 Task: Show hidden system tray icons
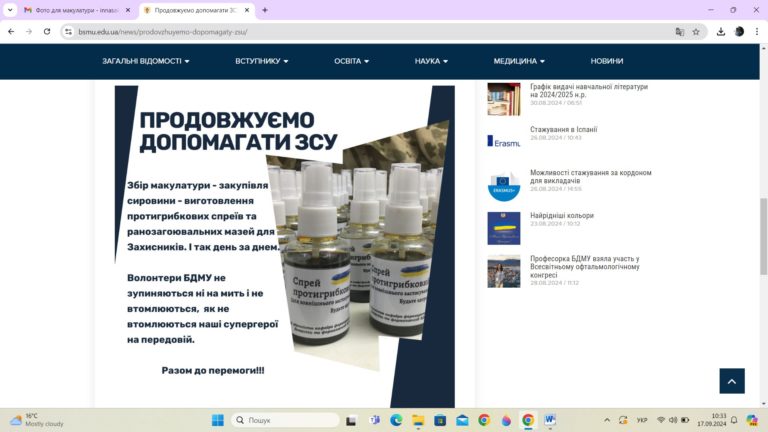click(607, 420)
